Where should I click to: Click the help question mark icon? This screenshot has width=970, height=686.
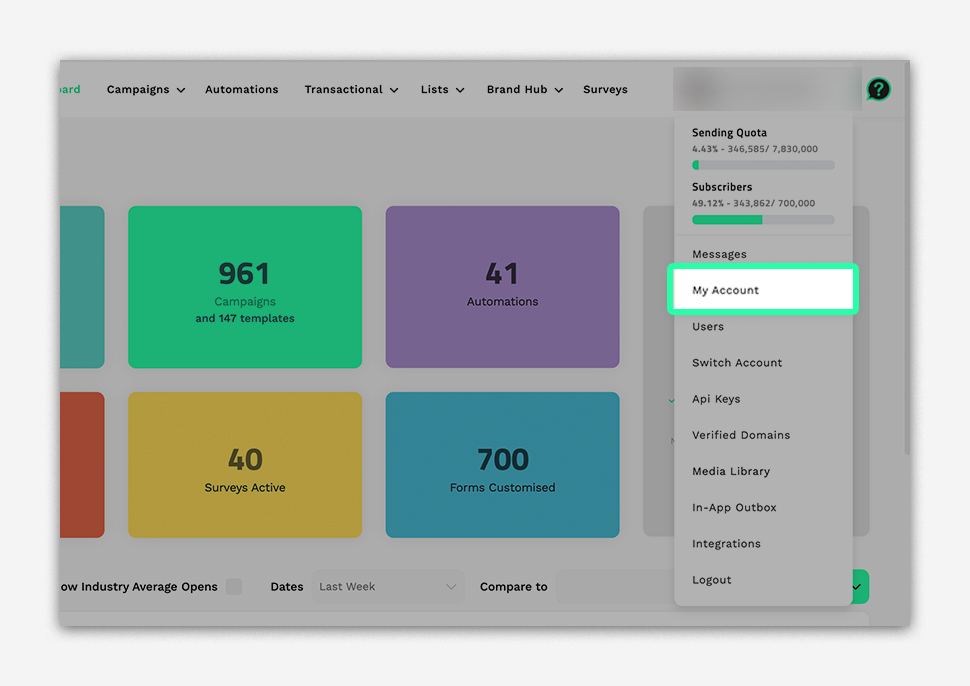tap(878, 90)
